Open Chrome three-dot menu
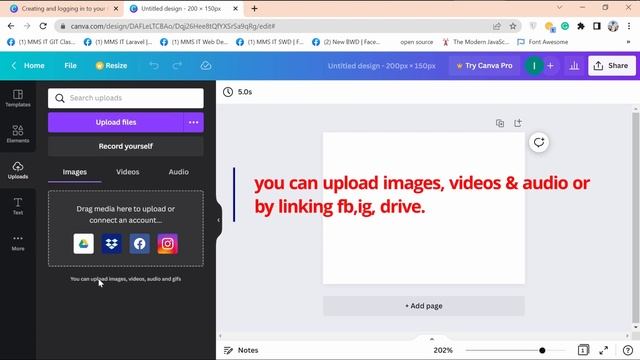Image resolution: width=640 pixels, height=360 pixels. [x=629, y=26]
